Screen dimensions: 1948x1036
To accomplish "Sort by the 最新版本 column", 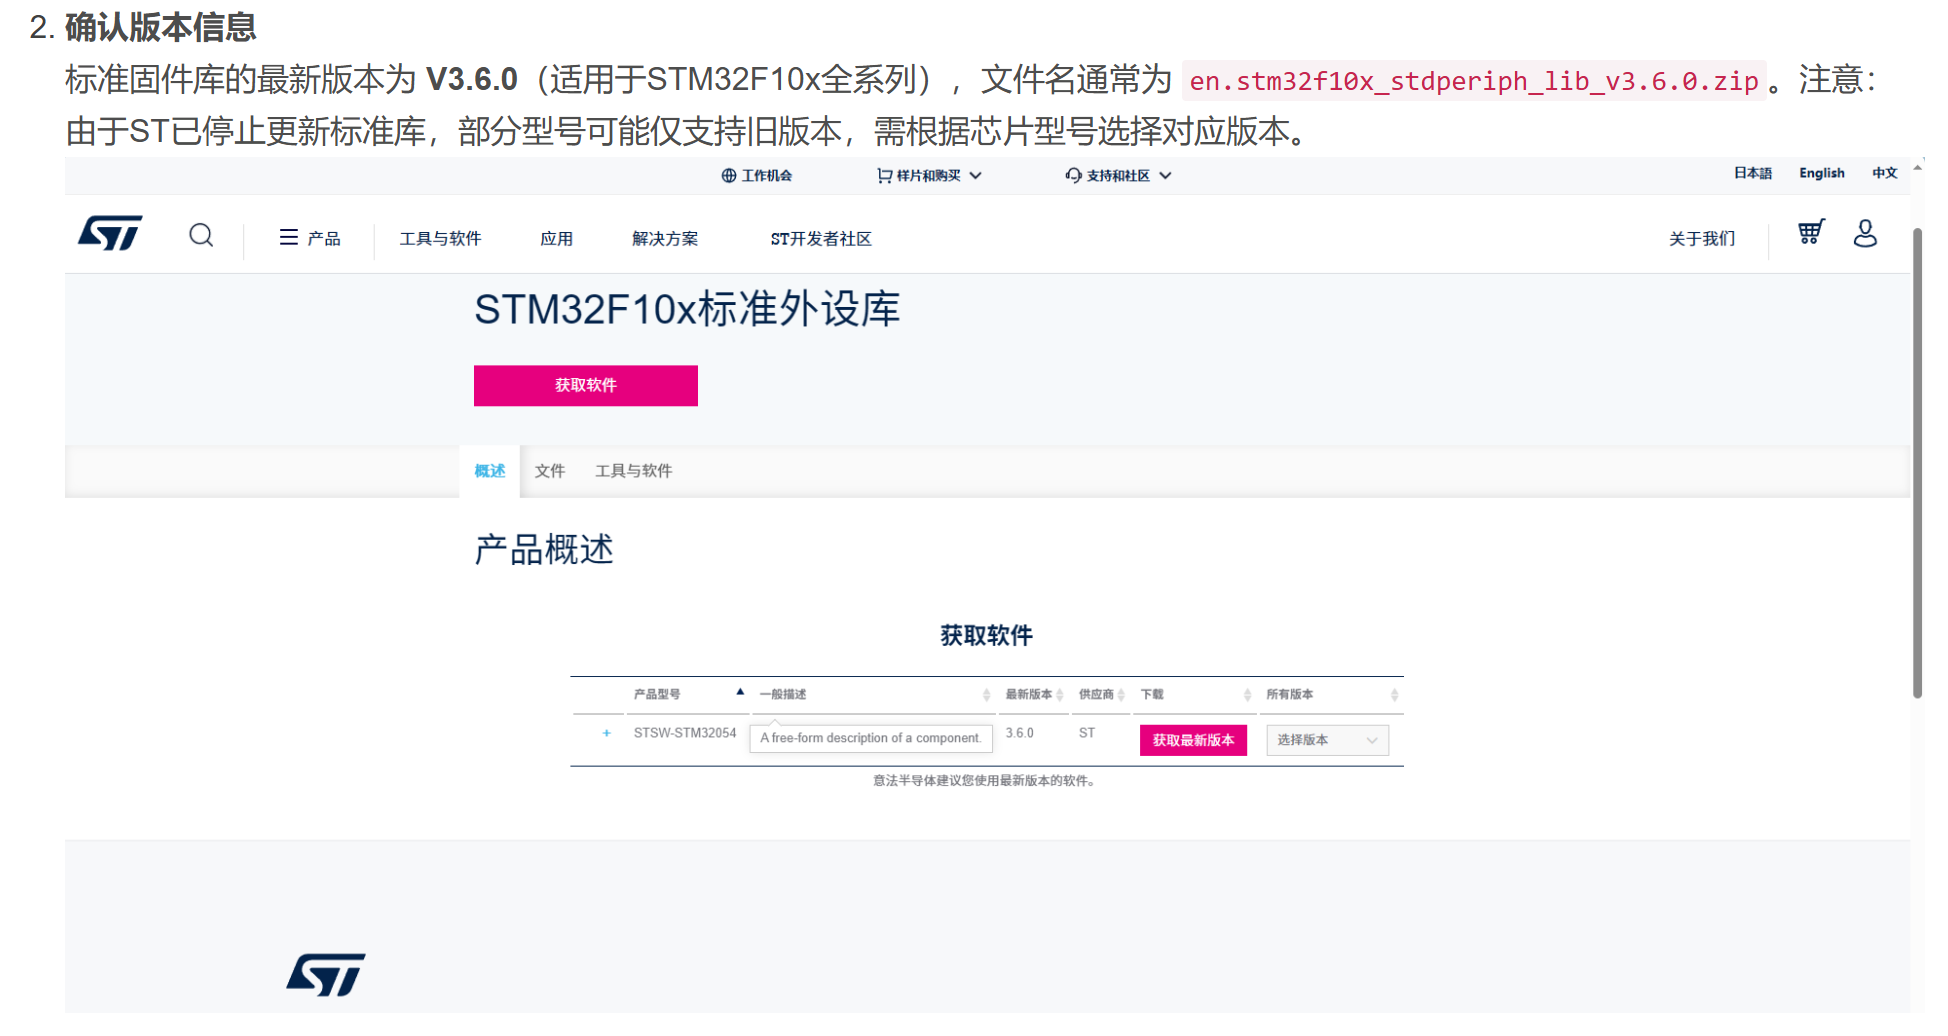I will click(x=1034, y=694).
